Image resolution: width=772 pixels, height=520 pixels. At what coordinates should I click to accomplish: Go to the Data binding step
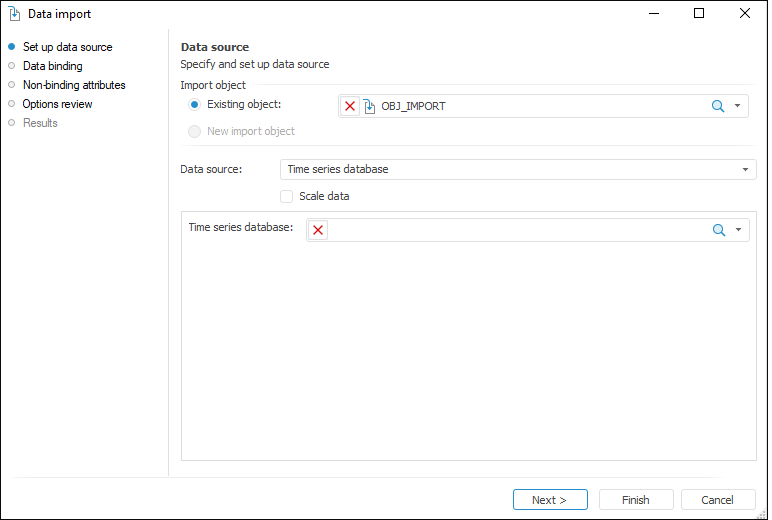click(52, 66)
